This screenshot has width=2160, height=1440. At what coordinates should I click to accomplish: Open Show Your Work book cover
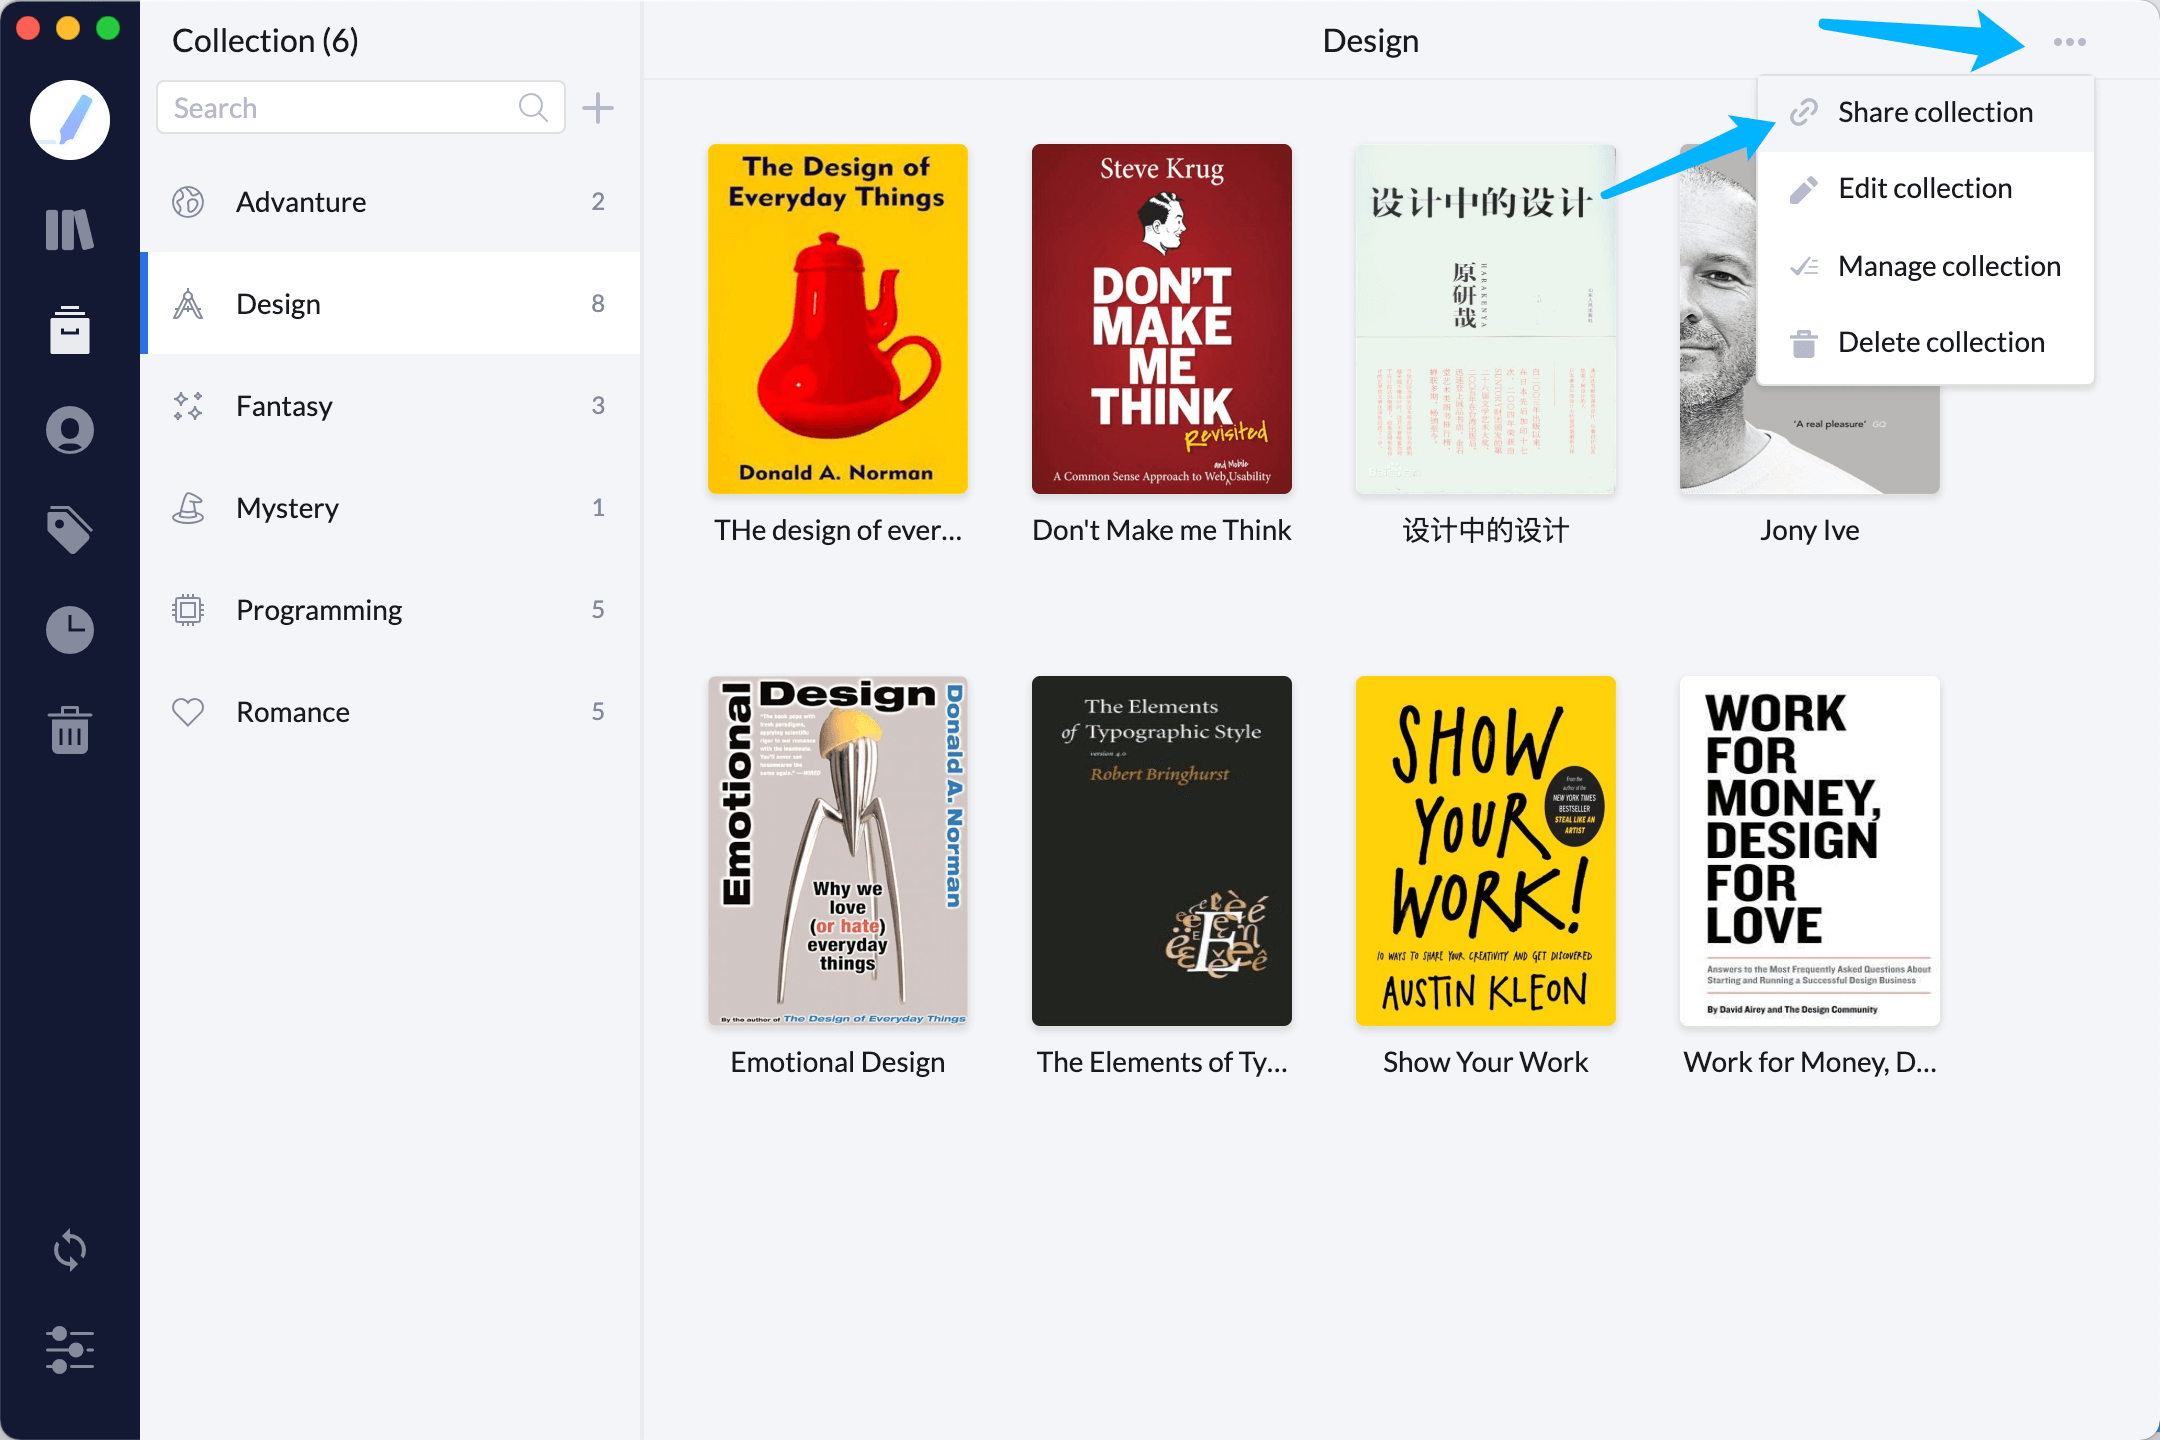tap(1485, 851)
